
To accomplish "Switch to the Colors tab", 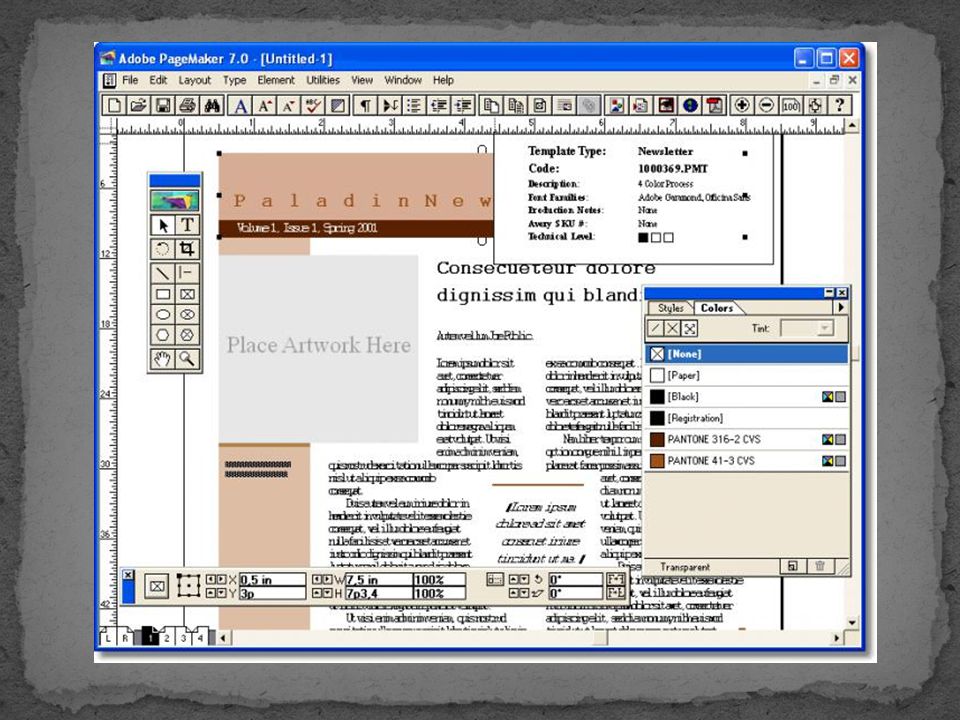I will (717, 308).
